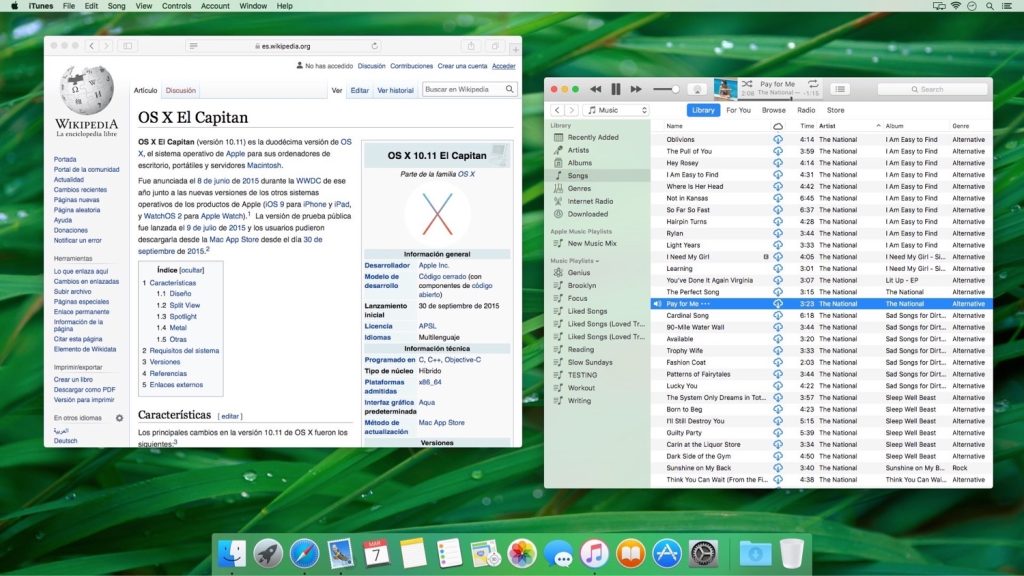Open Ver historial on Wikipedia
This screenshot has width=1024, height=576.
pos(395,91)
